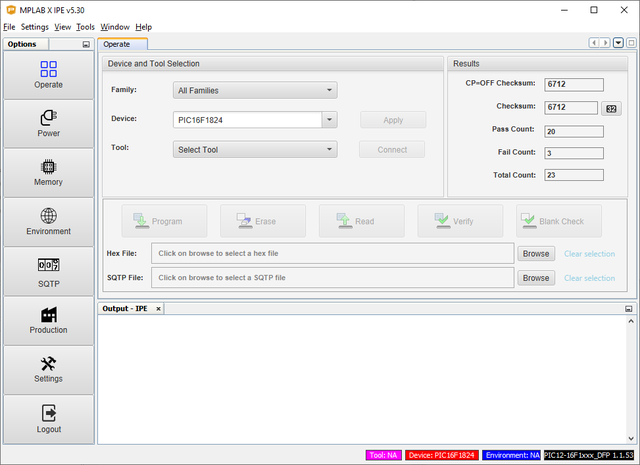The height and width of the screenshot is (465, 640).
Task: Open the Tools menu
Action: coord(85,26)
